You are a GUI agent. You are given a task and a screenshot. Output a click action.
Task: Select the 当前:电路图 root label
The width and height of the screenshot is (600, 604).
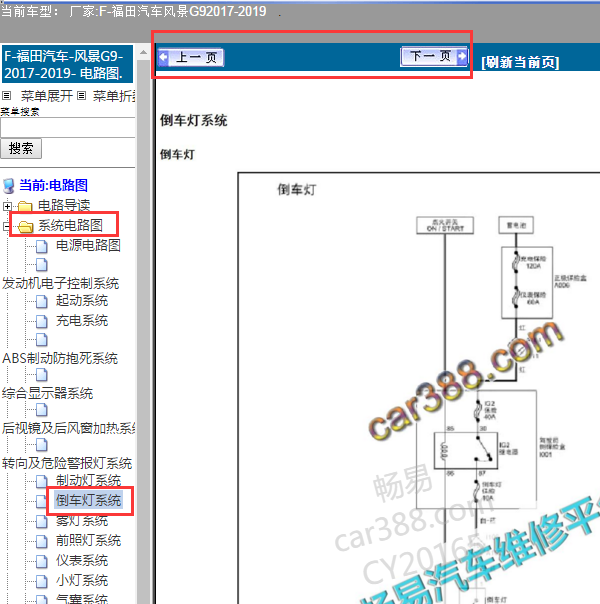coord(54,185)
